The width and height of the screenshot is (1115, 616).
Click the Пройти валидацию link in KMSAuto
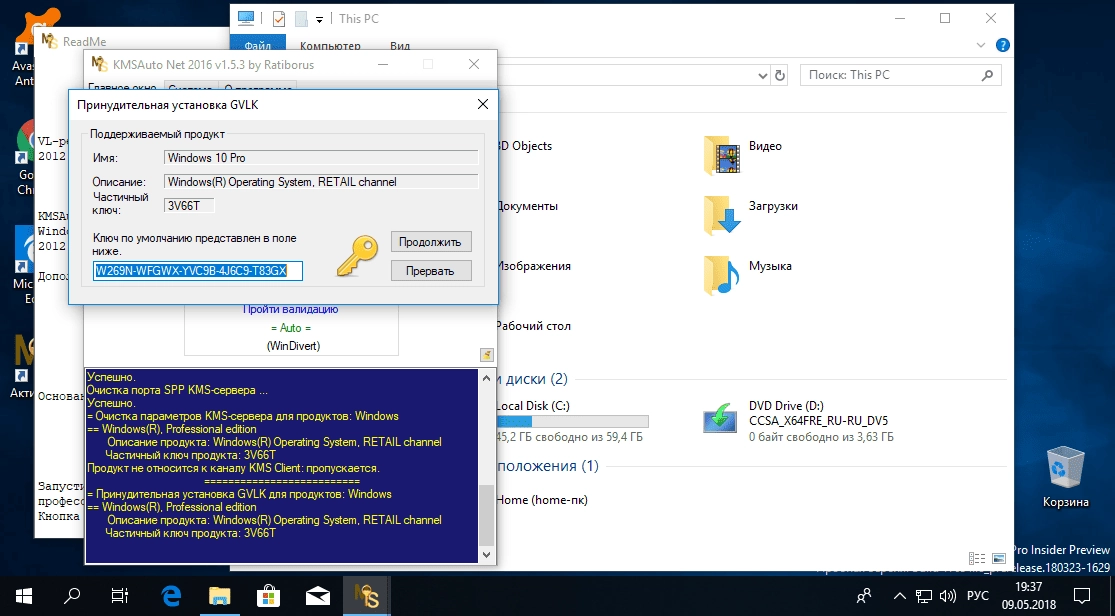click(291, 309)
